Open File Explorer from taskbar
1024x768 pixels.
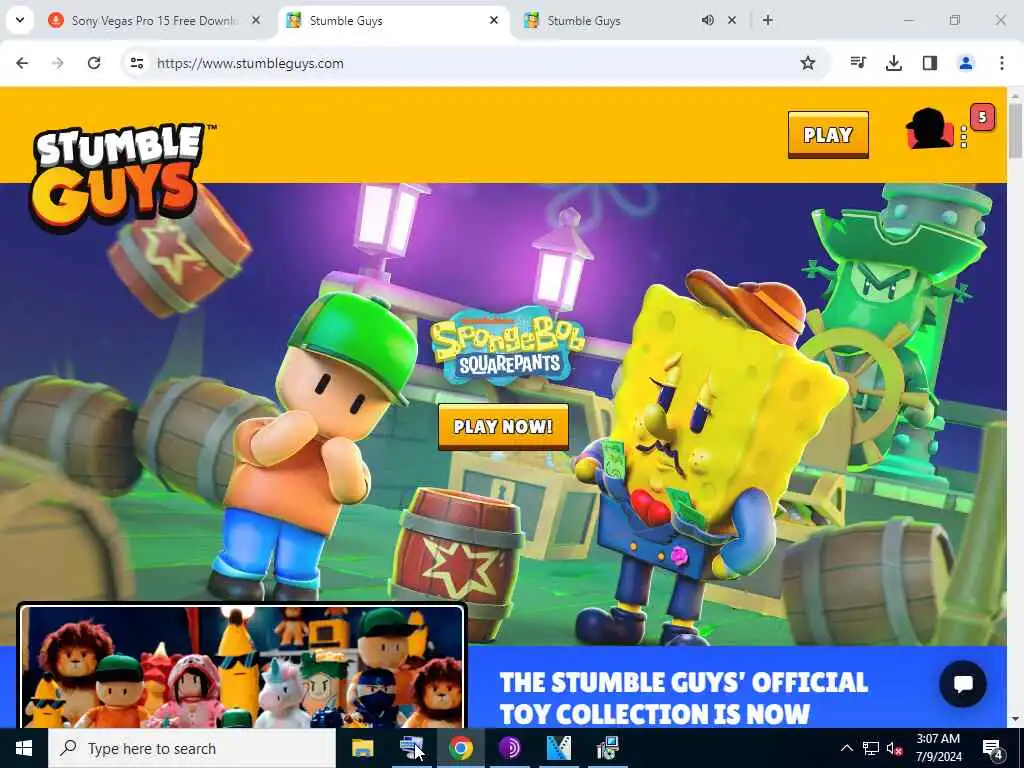362,748
